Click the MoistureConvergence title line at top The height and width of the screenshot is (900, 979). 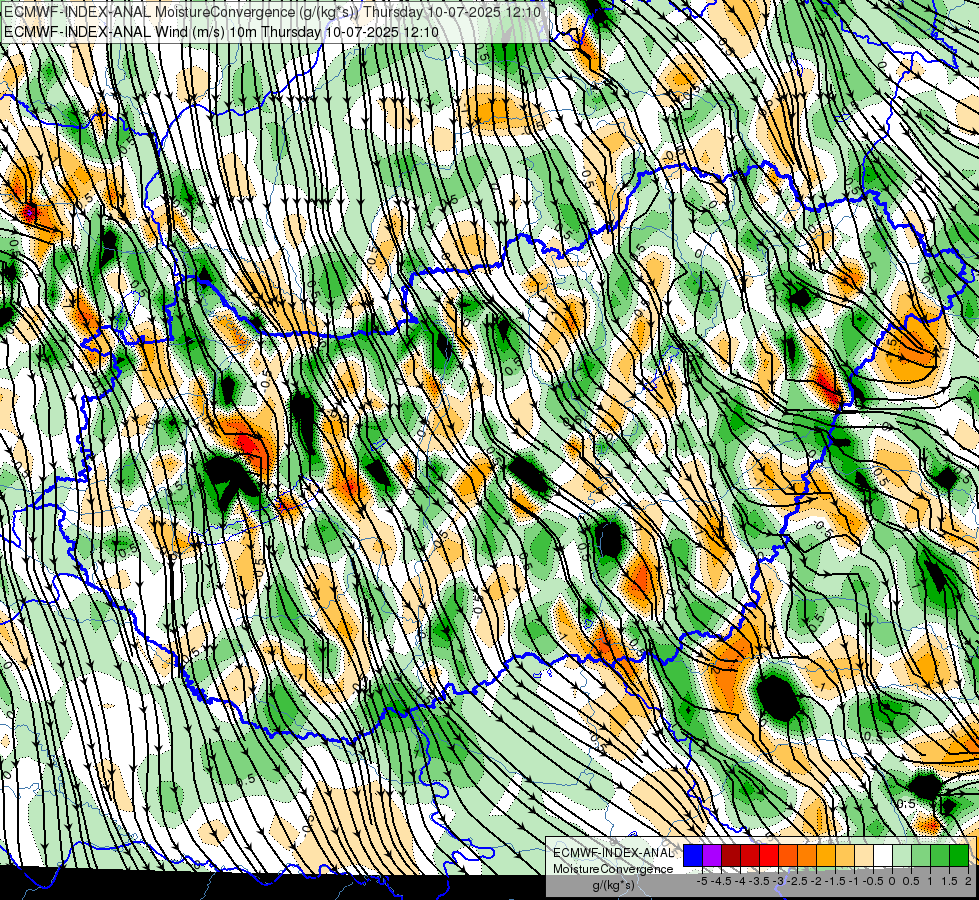pos(272,12)
